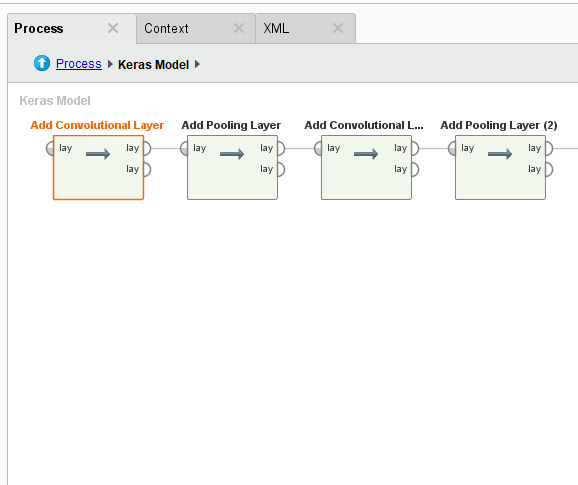
Task: Click input port of Add Pooling Layer
Action: point(184,149)
